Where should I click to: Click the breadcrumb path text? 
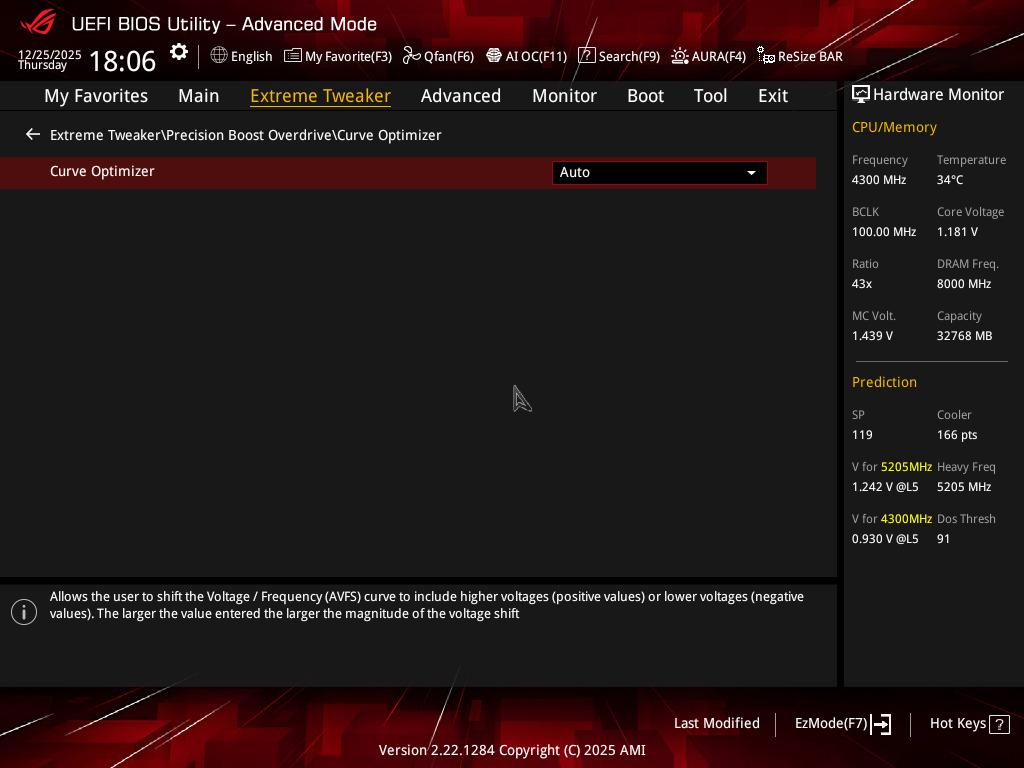(246, 135)
